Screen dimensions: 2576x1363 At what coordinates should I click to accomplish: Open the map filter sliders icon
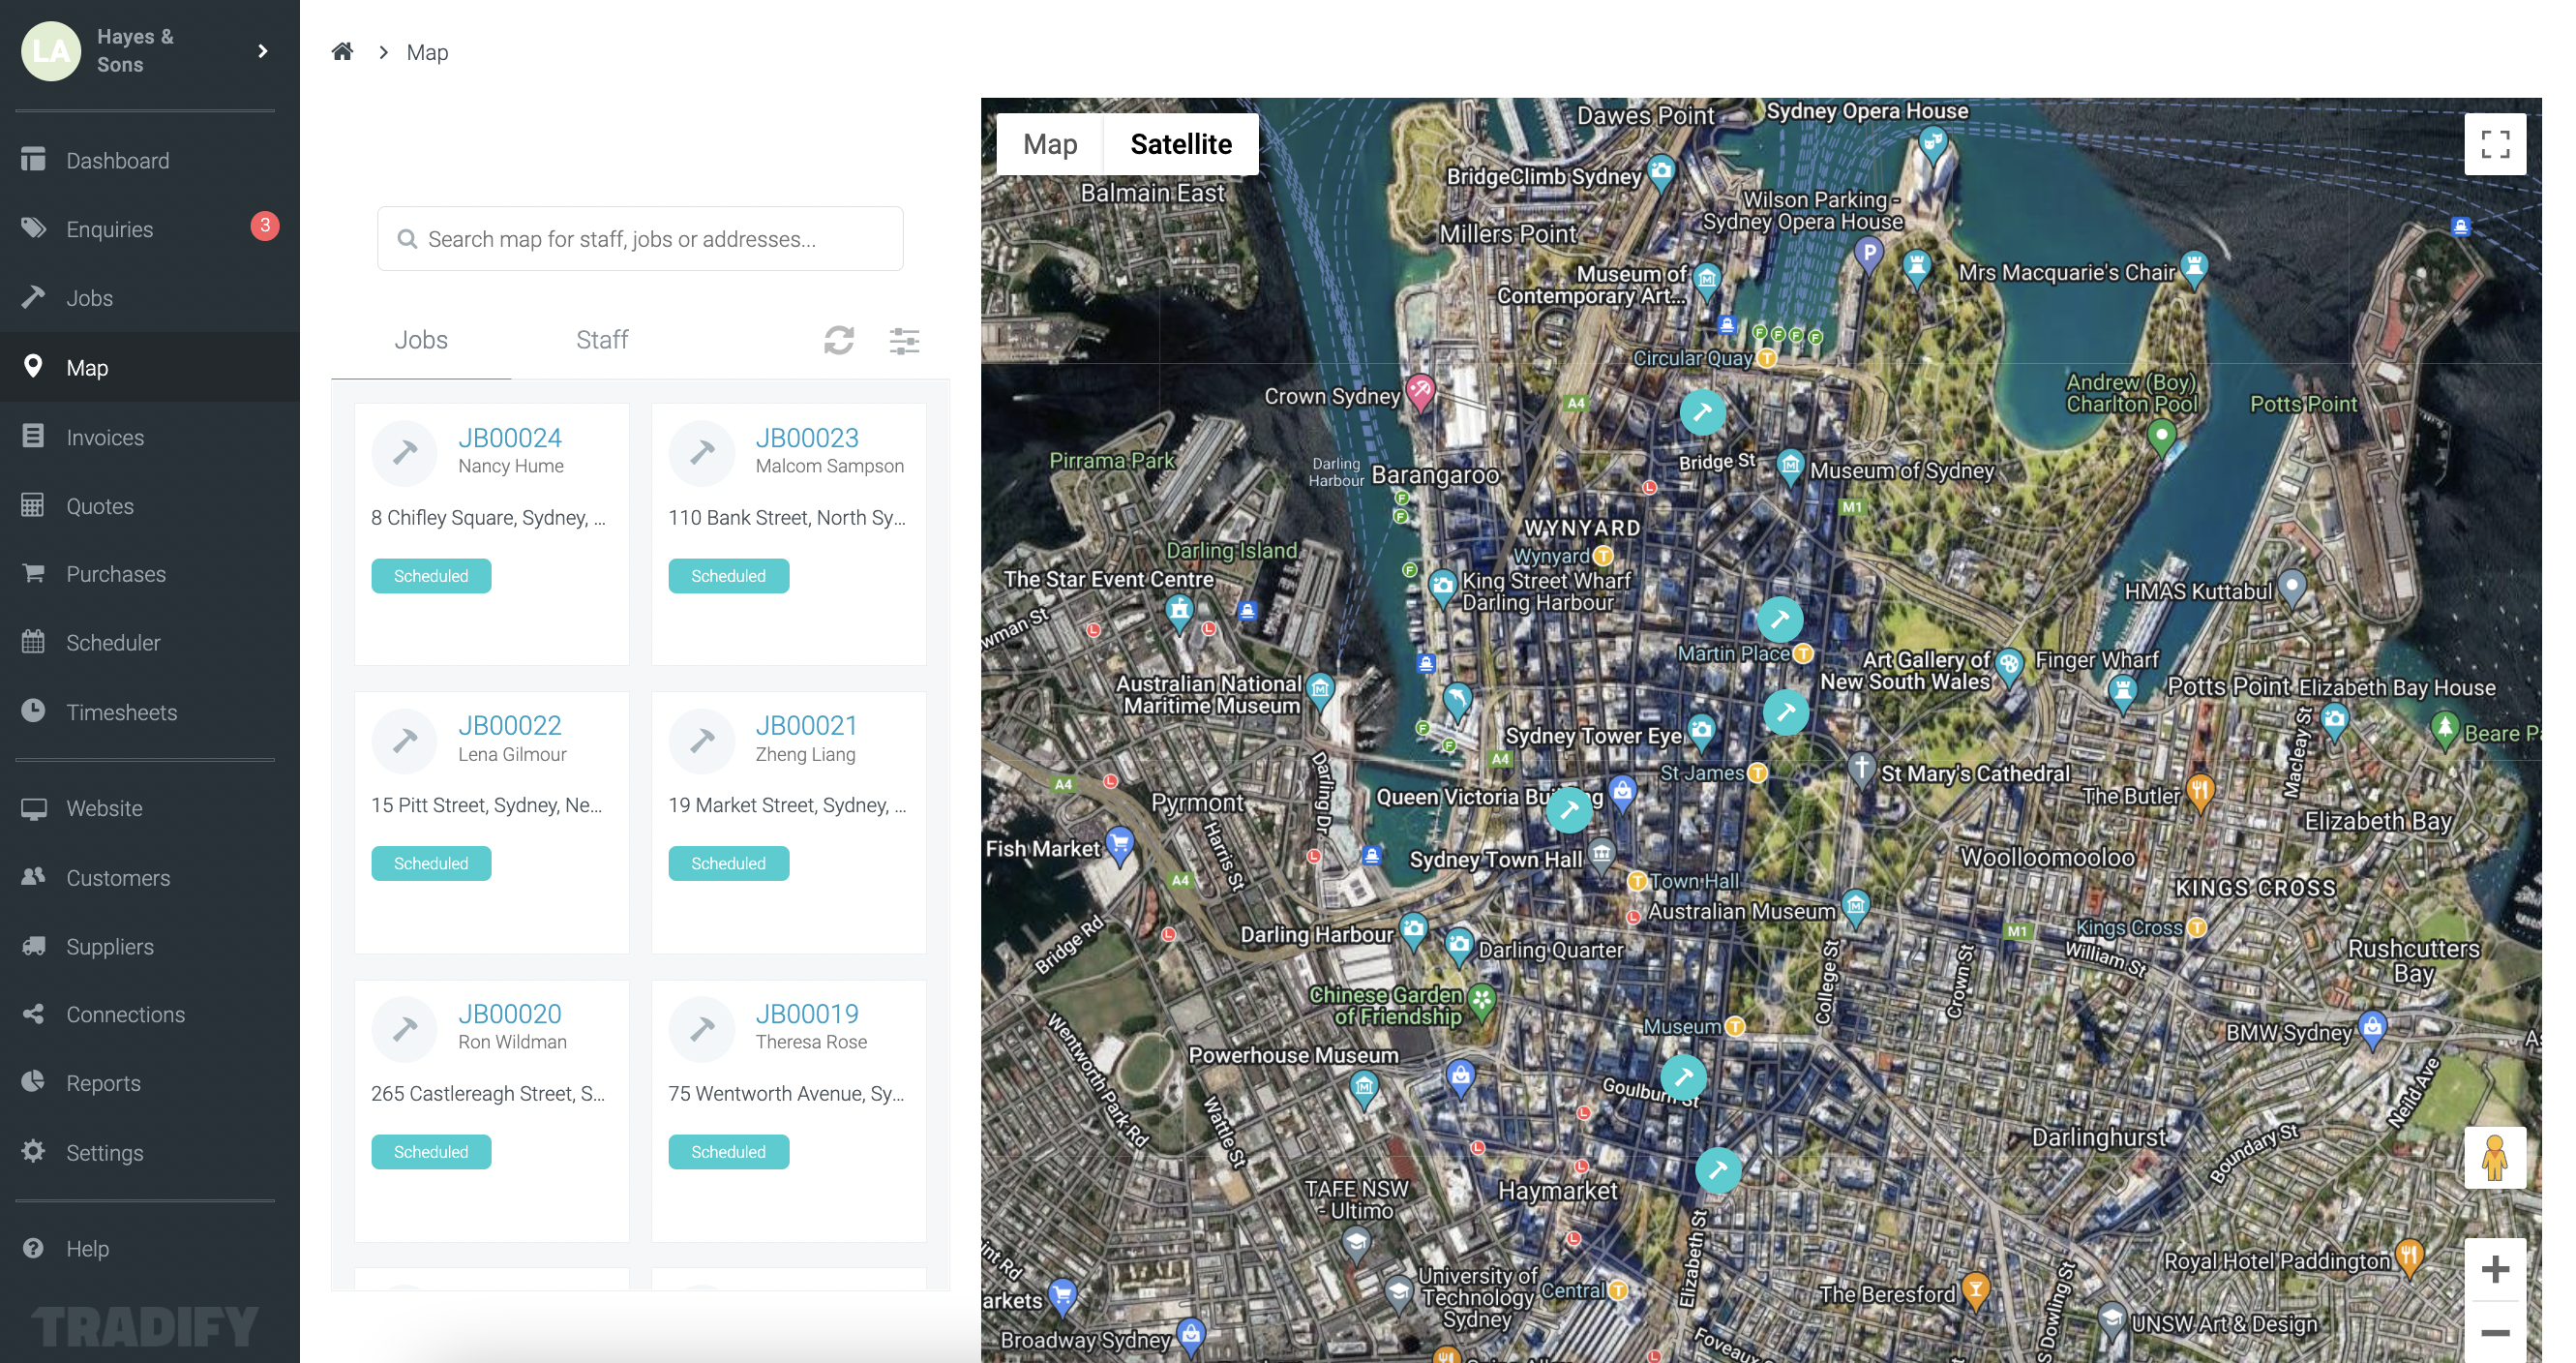click(904, 341)
